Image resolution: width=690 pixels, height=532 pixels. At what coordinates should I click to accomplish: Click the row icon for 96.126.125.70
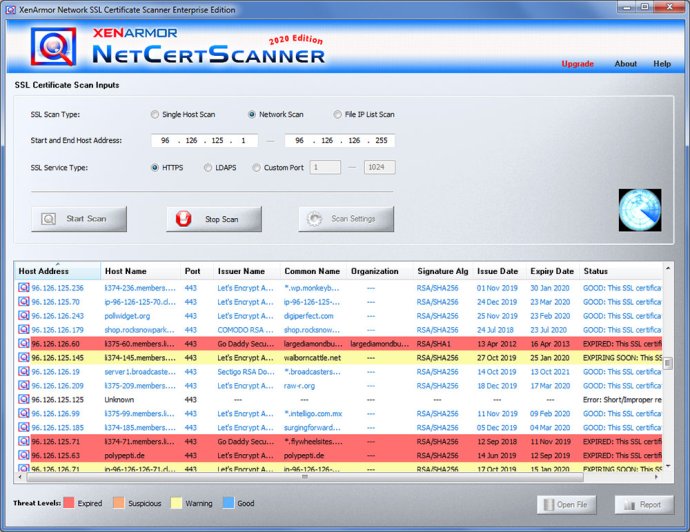[x=23, y=302]
